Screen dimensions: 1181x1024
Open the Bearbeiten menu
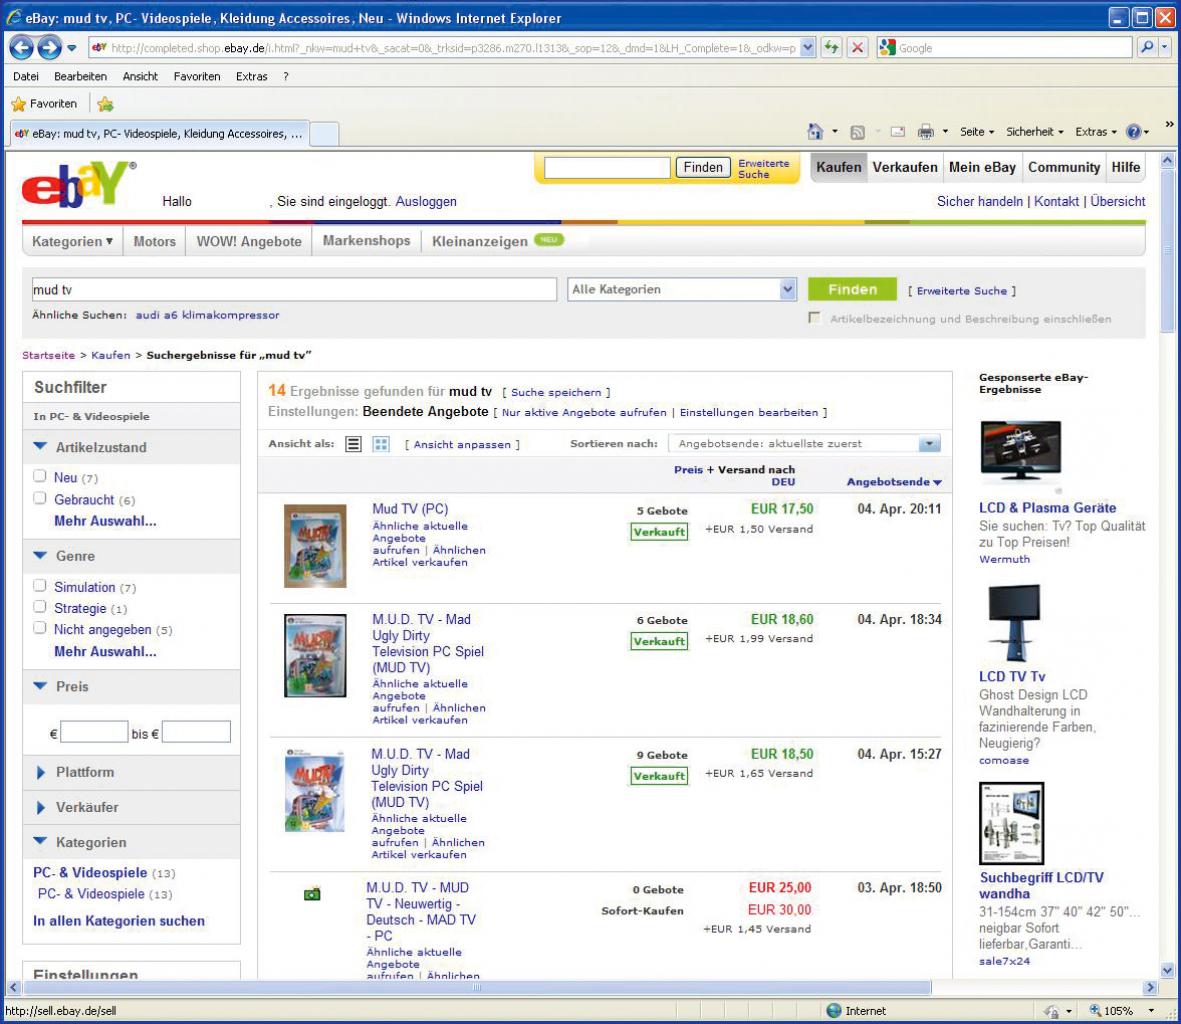point(80,76)
